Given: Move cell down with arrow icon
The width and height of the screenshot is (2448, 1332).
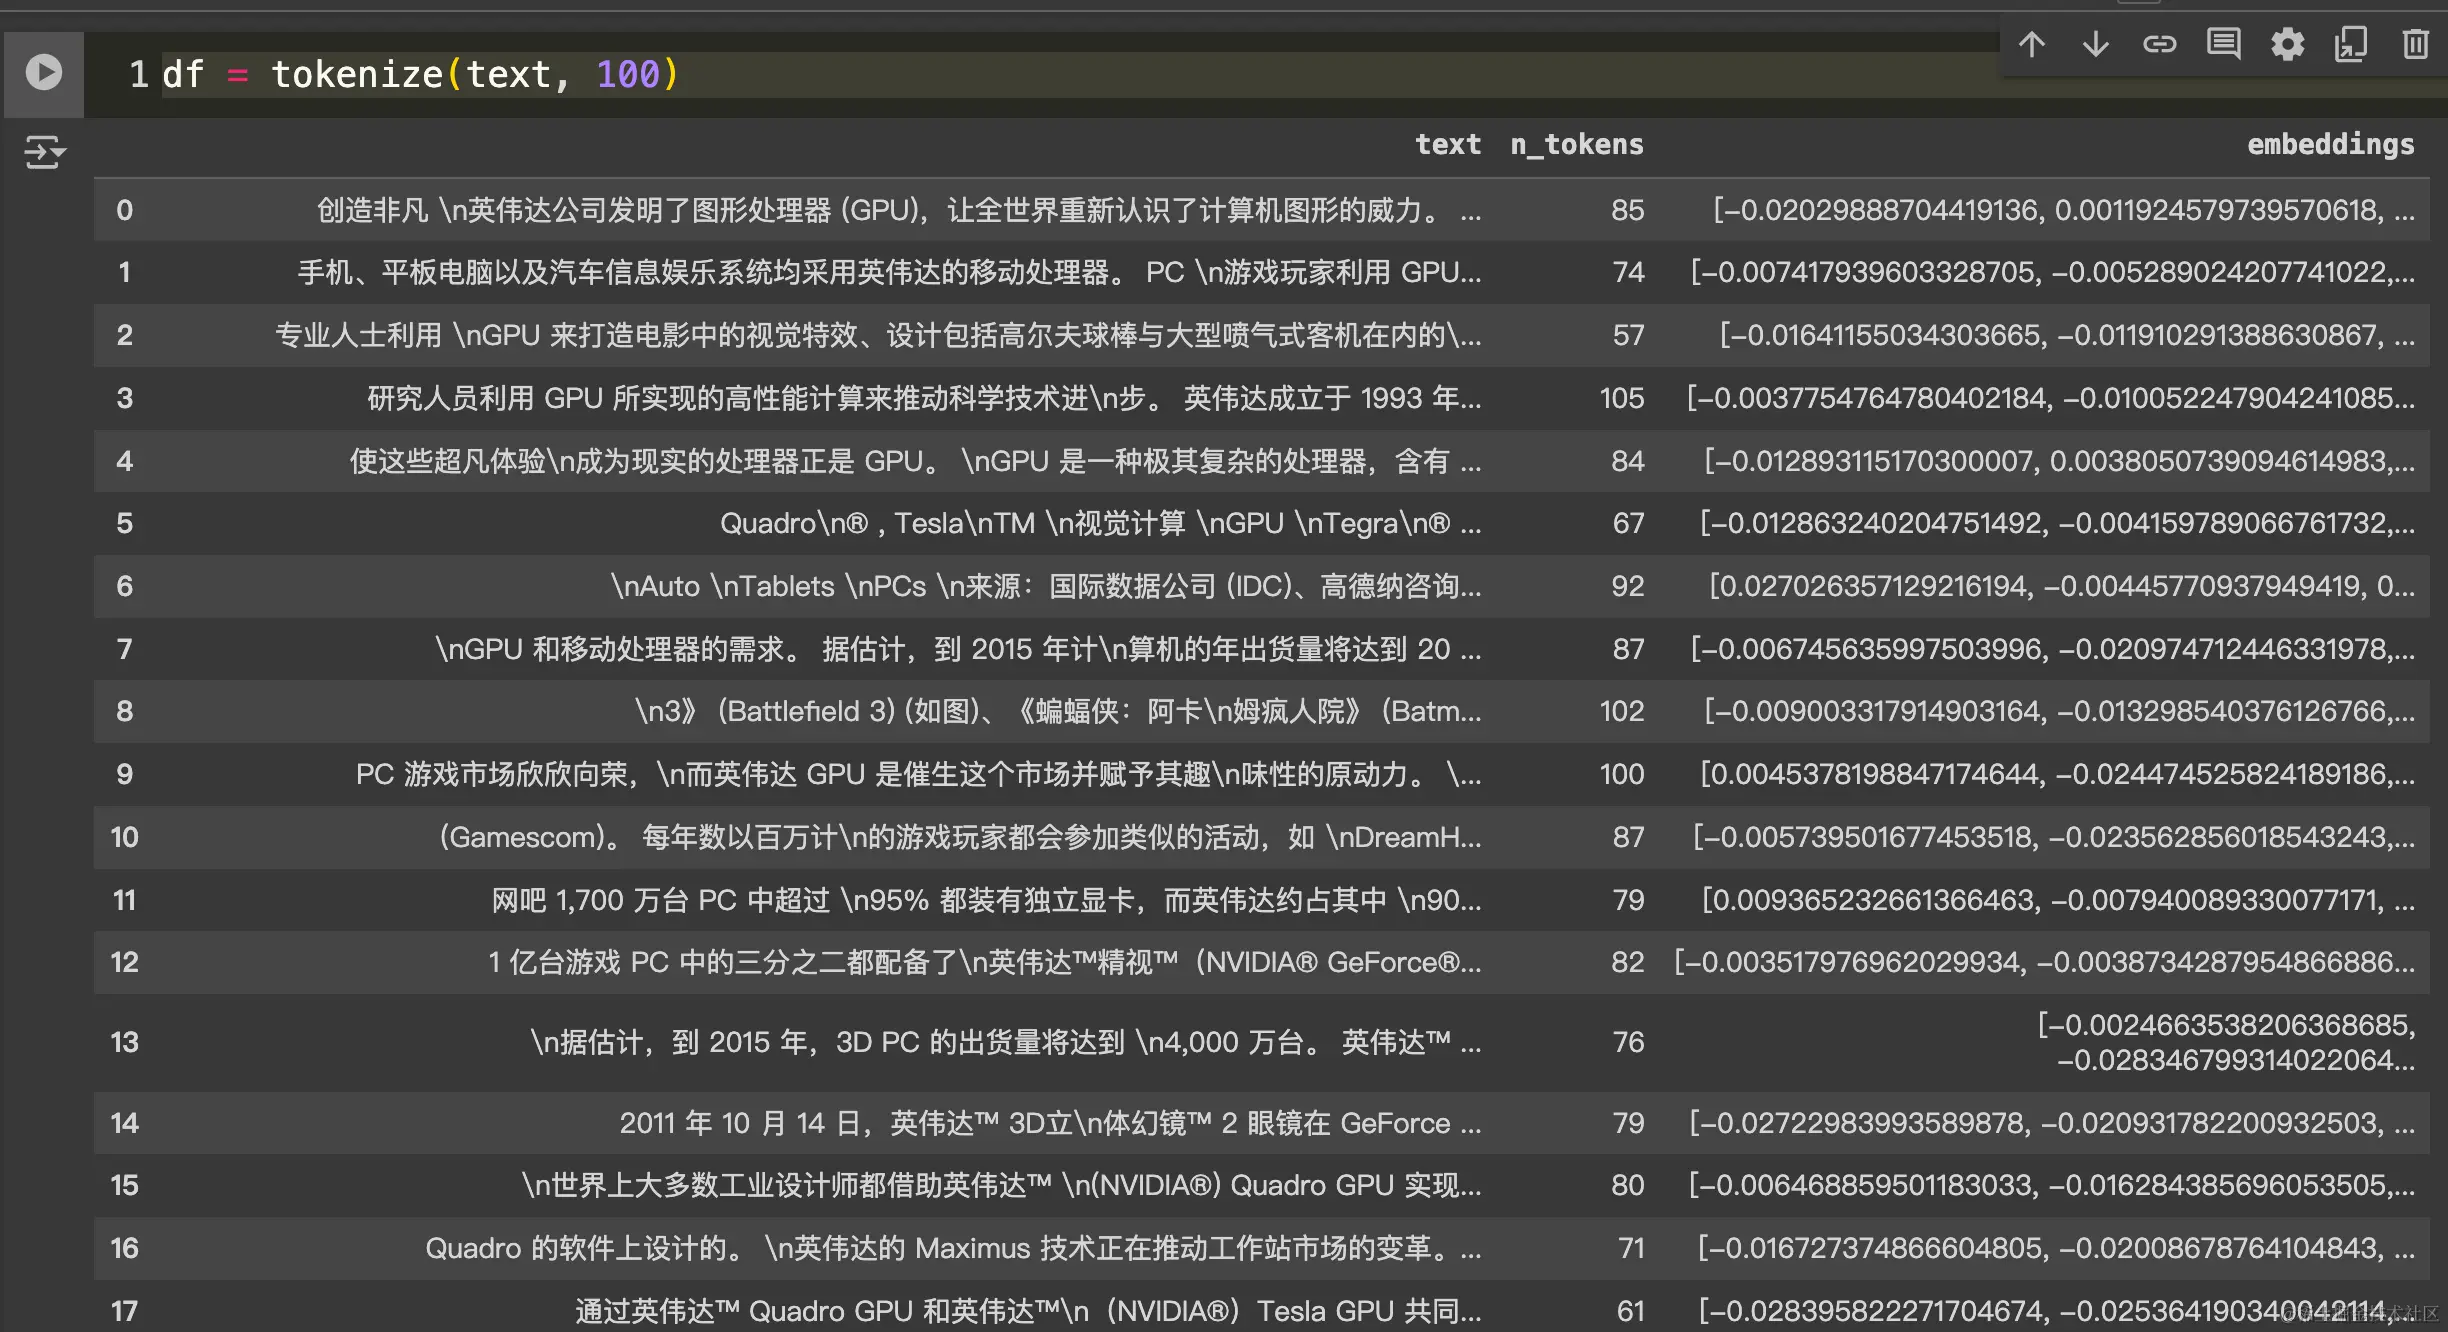Looking at the screenshot, I should [2095, 45].
